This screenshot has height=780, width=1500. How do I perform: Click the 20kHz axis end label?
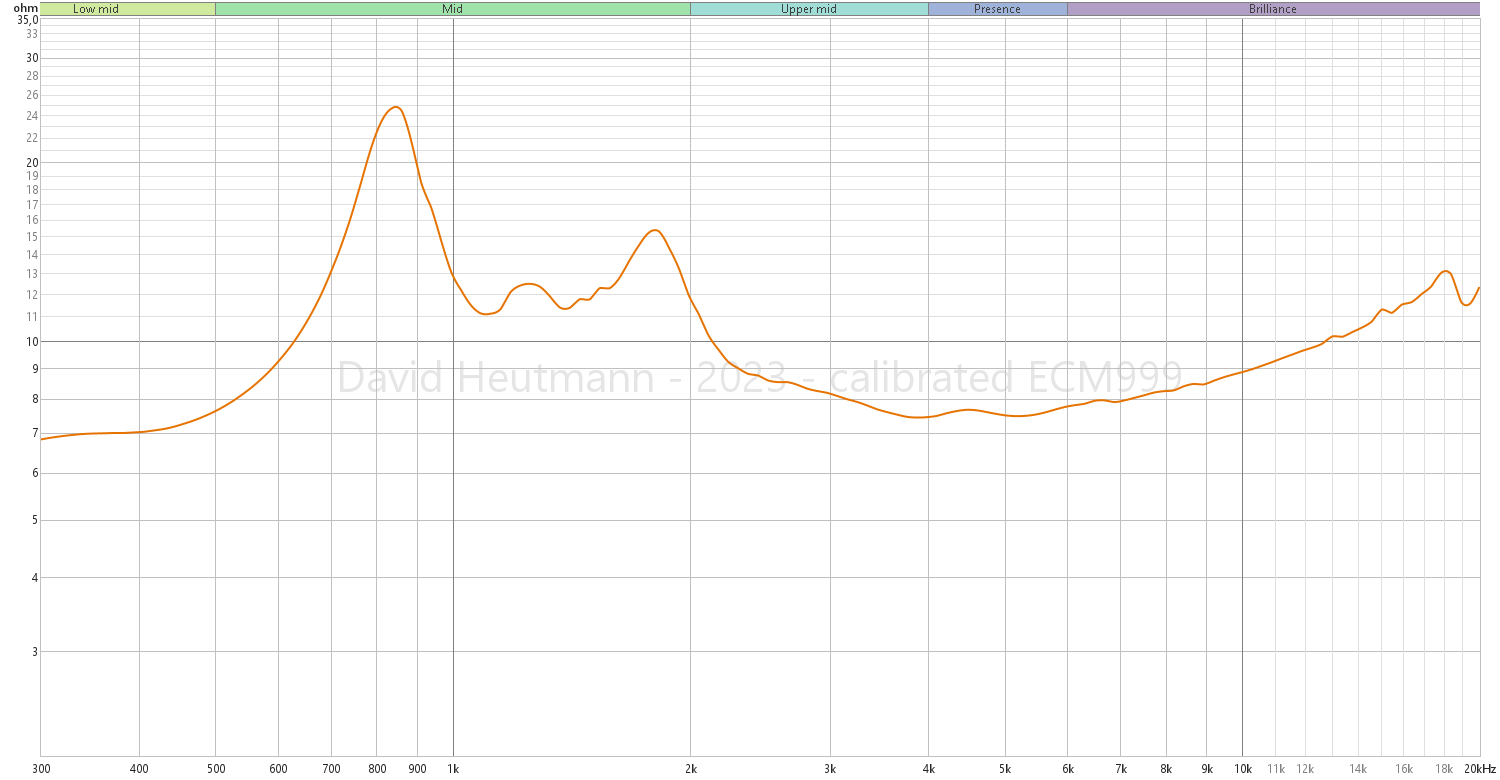point(1480,769)
